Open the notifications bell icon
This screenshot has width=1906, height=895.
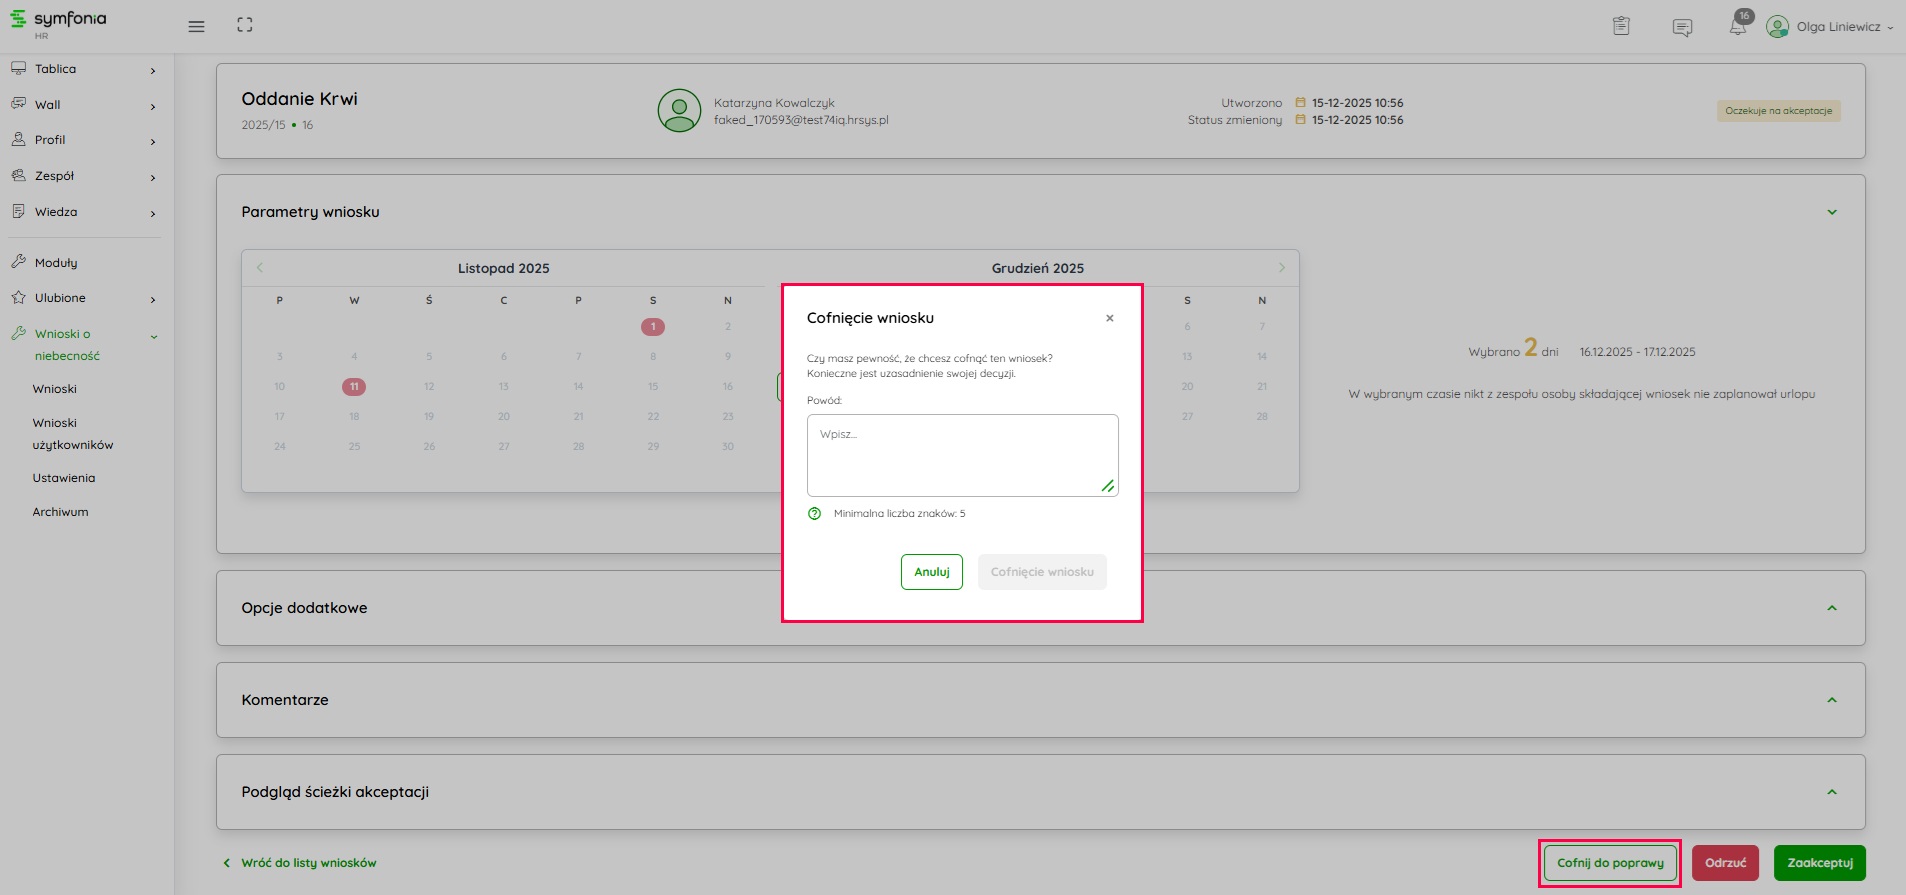[1738, 27]
